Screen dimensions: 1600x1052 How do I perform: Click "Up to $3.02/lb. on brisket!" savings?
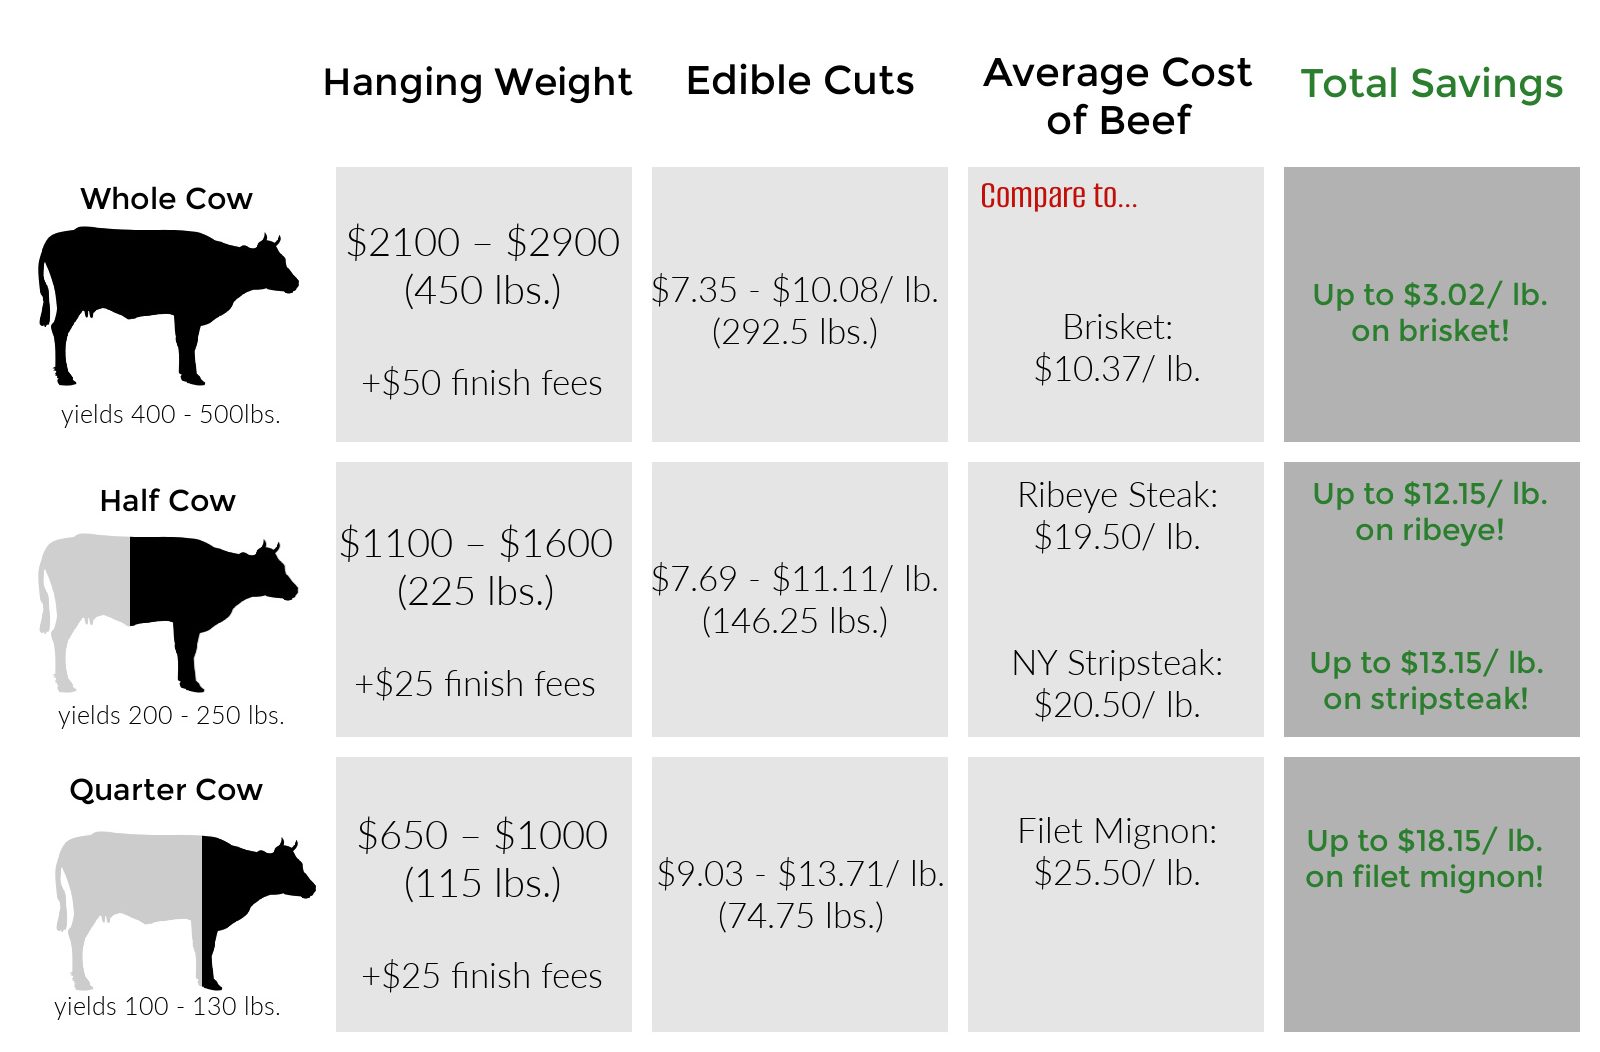[1430, 312]
